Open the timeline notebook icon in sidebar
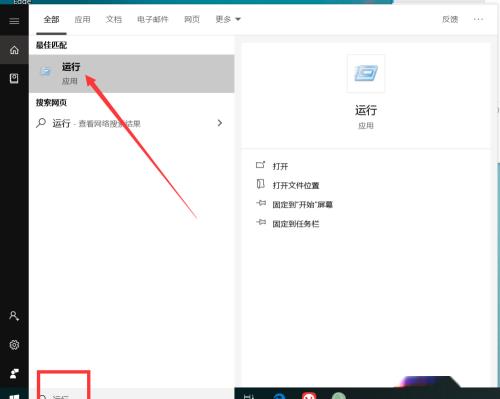 click(x=14, y=79)
